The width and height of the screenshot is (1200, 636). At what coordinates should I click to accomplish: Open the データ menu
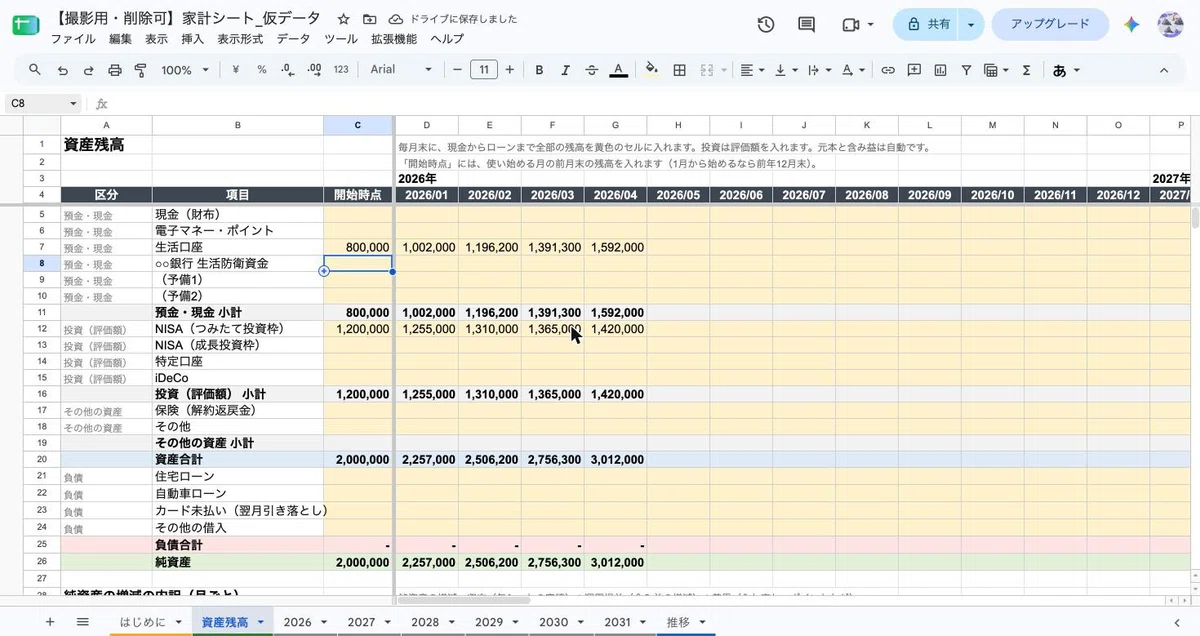pos(293,39)
